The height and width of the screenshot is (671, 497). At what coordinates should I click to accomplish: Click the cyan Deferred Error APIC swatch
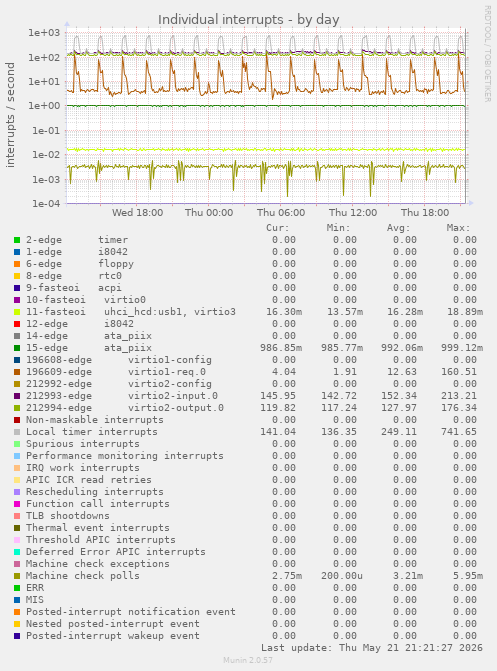pyautogui.click(x=17, y=552)
